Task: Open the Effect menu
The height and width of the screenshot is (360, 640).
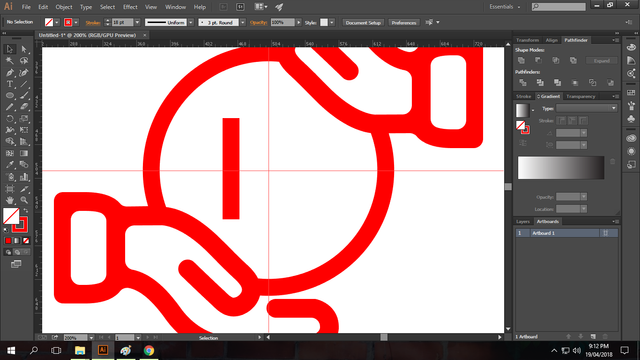Action: 130,7
